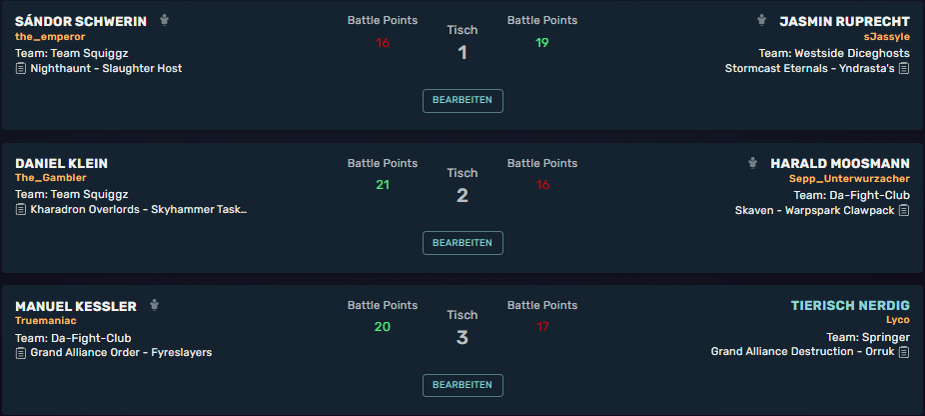Screen dimensions: 925x416
Task: Open the Sándor Schwerin player name
Action: click(81, 21)
